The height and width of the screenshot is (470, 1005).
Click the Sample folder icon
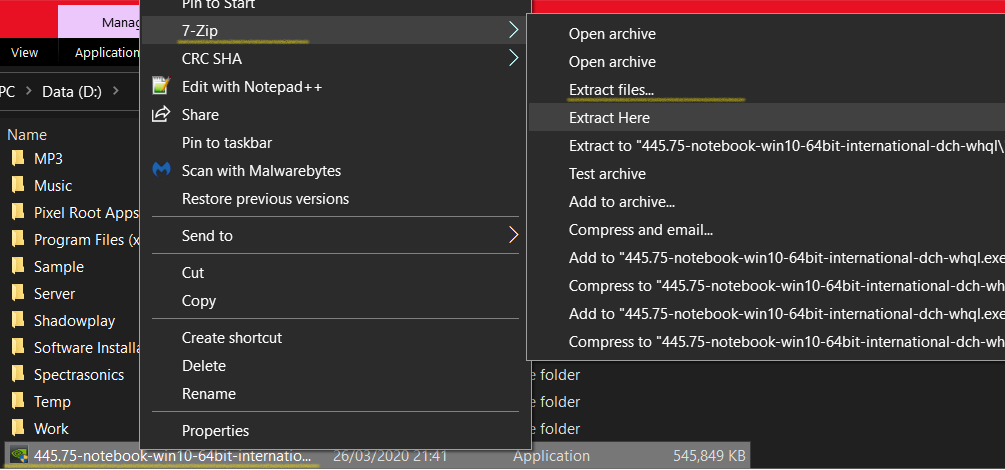[x=18, y=266]
